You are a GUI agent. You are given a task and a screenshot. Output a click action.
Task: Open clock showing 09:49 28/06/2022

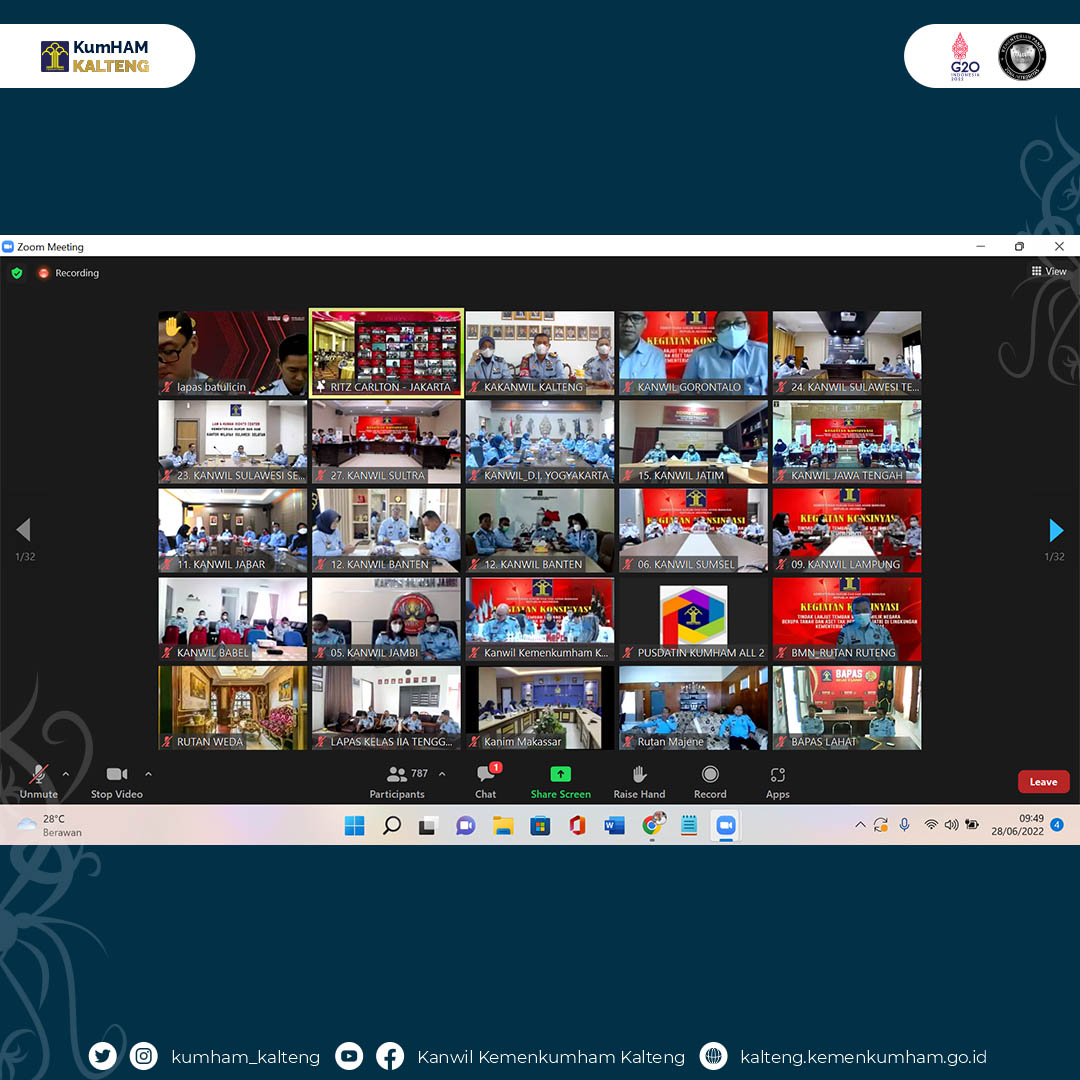pos(1017,825)
